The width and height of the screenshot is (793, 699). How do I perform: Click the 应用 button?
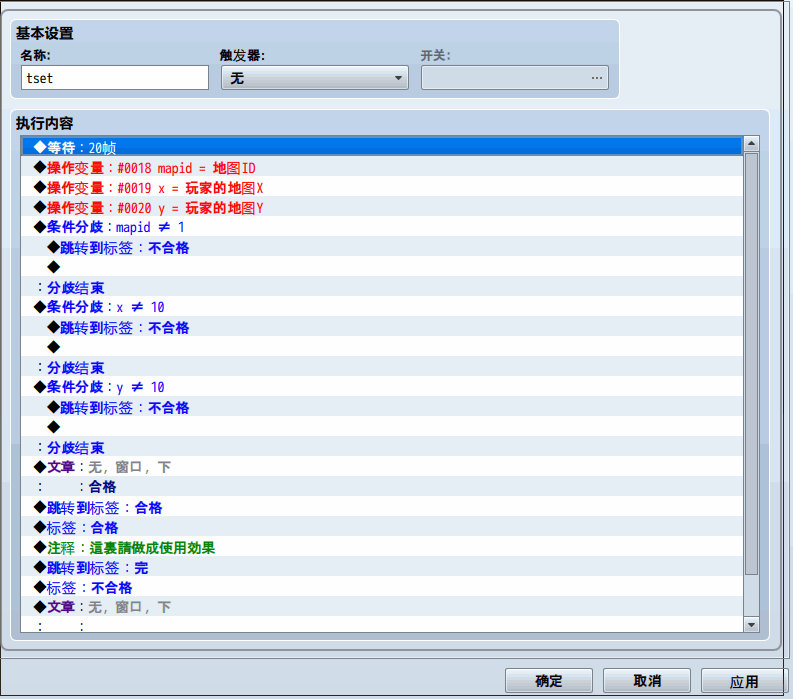(744, 681)
